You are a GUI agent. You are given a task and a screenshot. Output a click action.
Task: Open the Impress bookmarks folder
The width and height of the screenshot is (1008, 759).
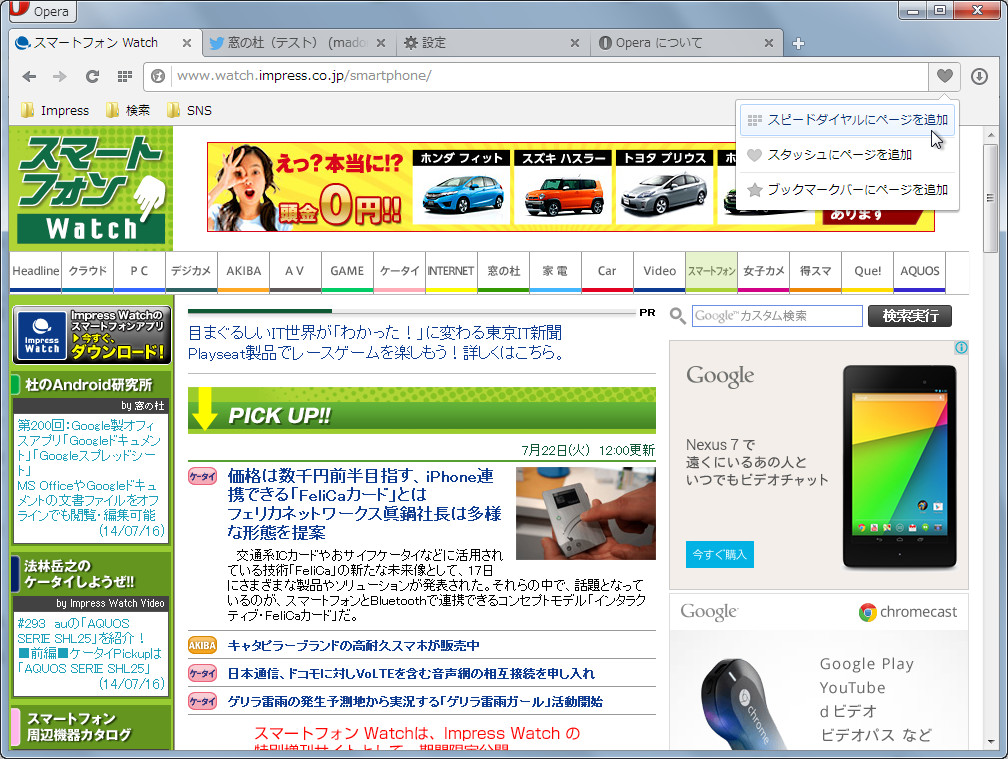(54, 110)
